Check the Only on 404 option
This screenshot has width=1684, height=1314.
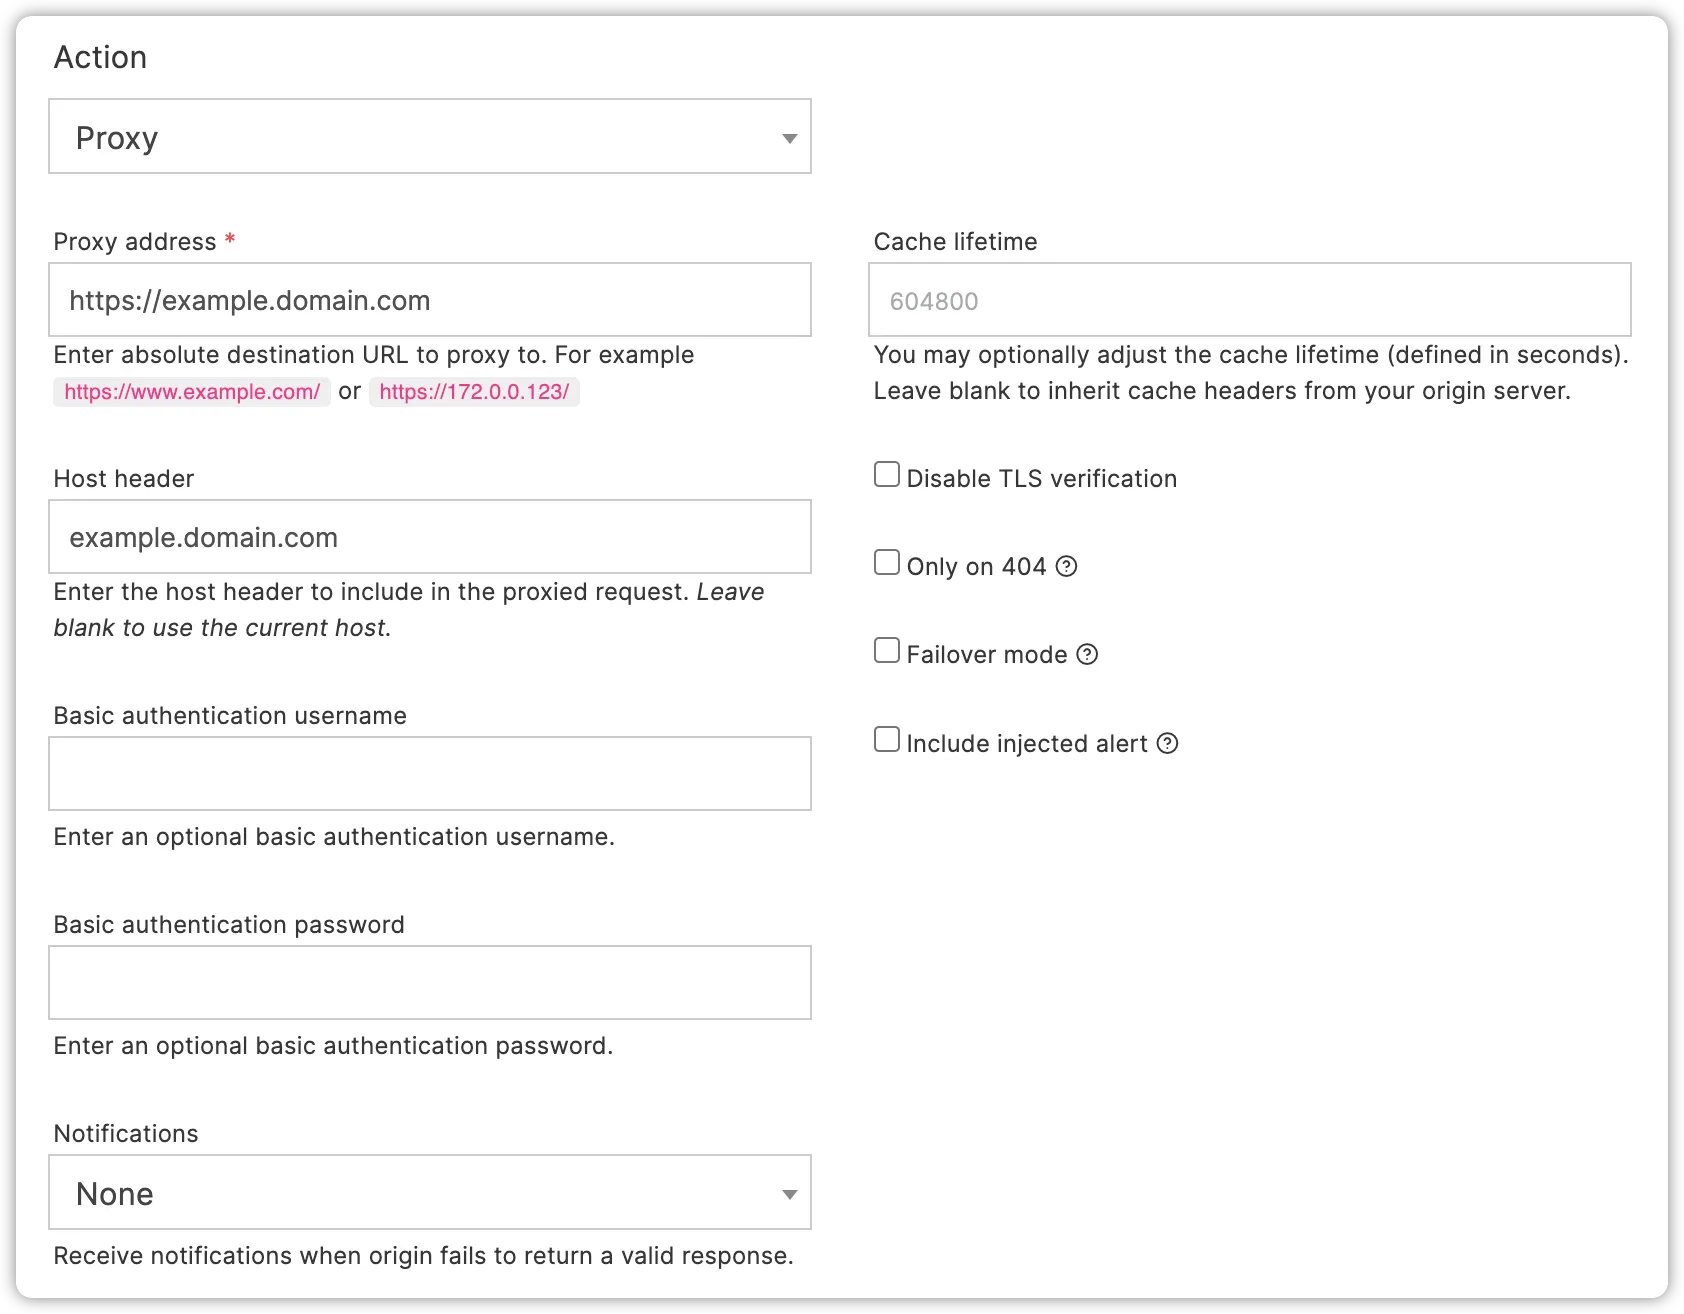(x=886, y=562)
